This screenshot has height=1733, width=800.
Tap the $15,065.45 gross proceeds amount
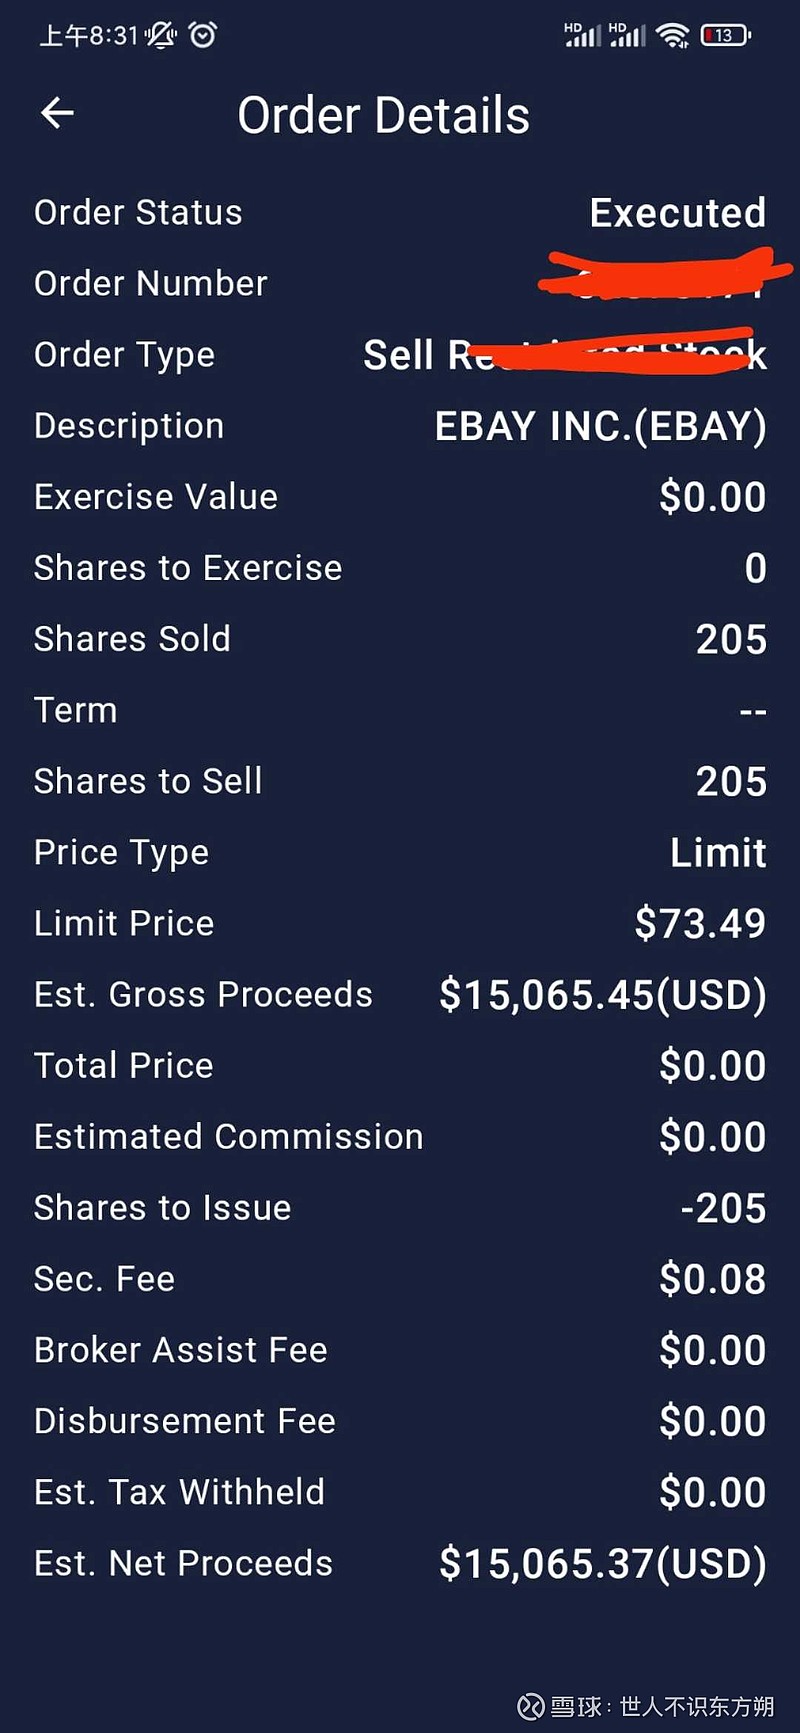[602, 995]
